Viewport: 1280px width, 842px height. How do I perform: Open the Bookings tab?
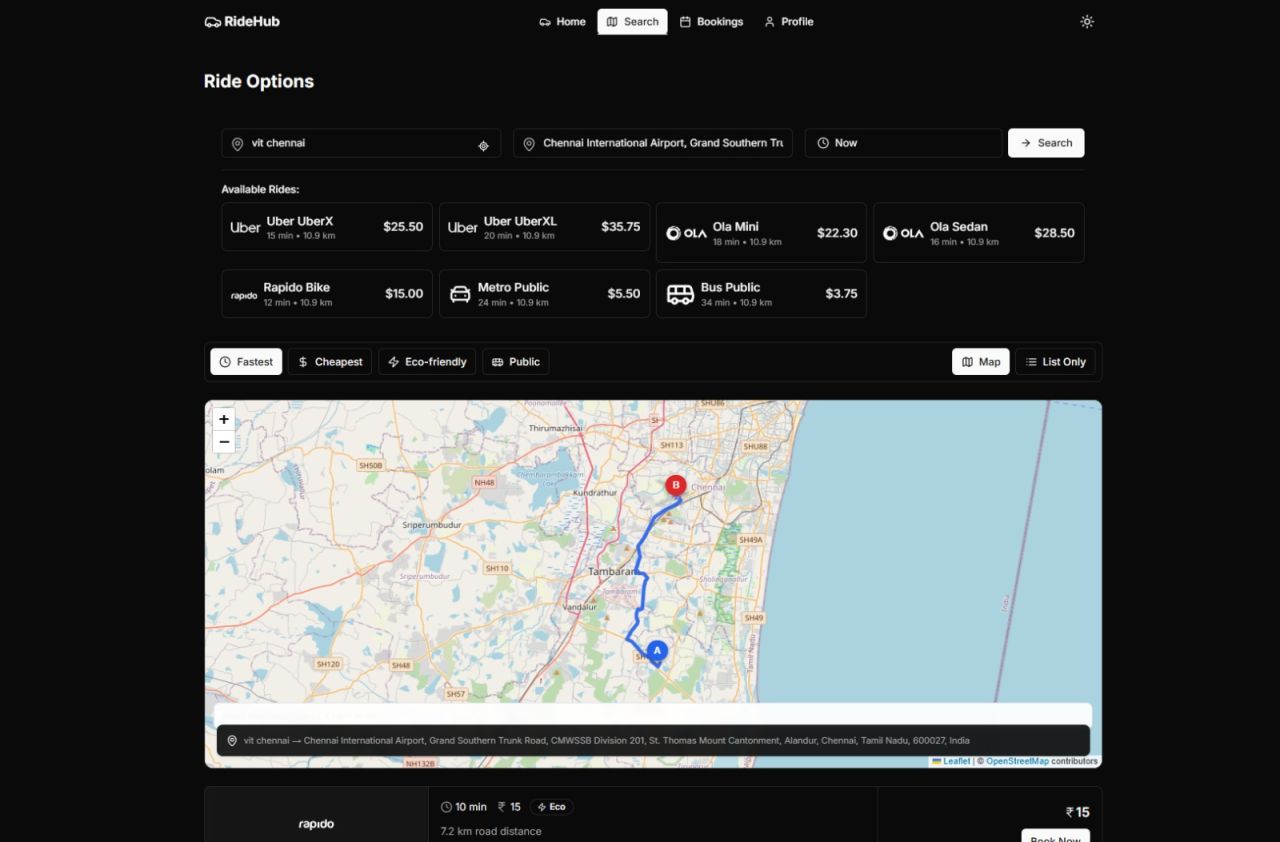click(x=711, y=21)
